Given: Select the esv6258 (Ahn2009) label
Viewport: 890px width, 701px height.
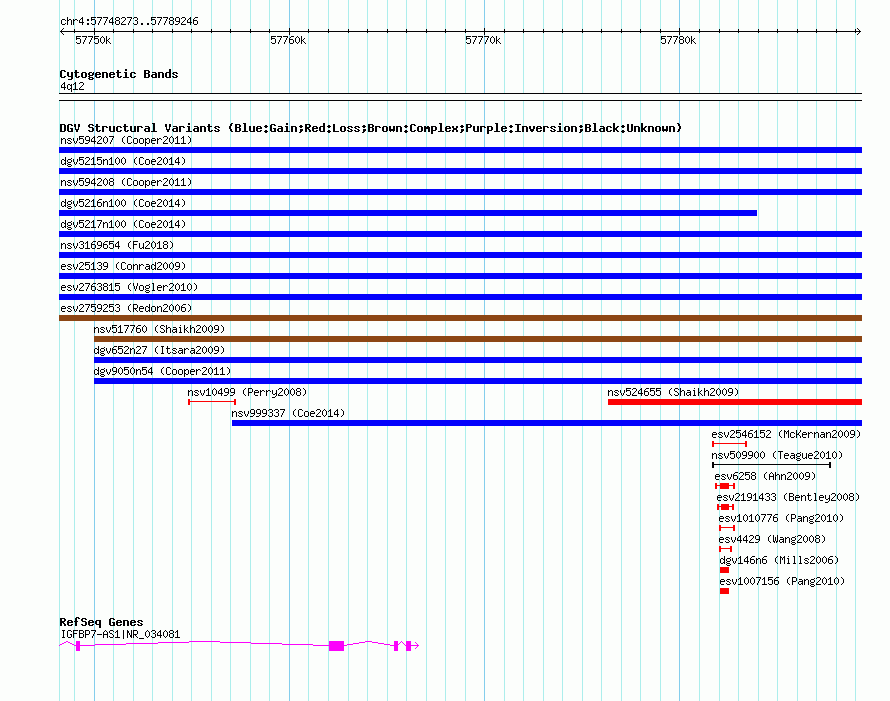Looking at the screenshot, I should [765, 476].
